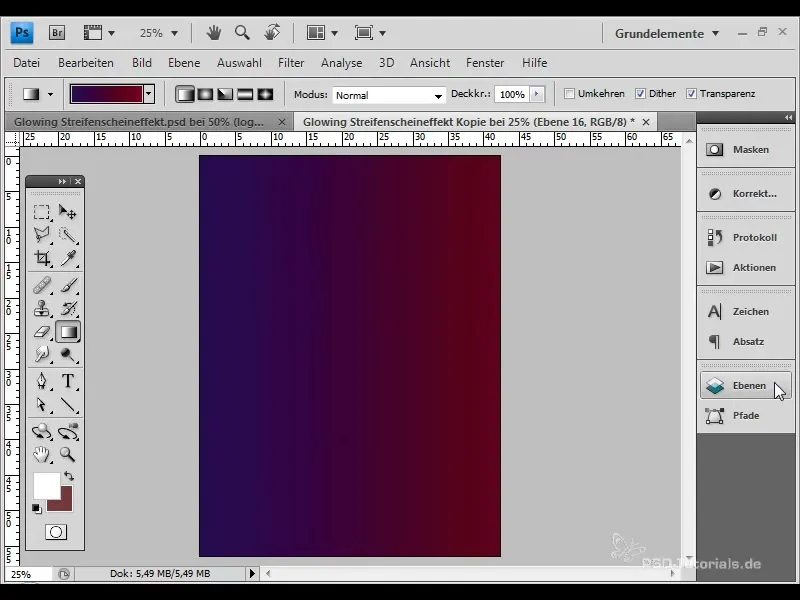The width and height of the screenshot is (800, 600).
Task: Open the Deckkr. opacity slider arrow
Action: 536,94
